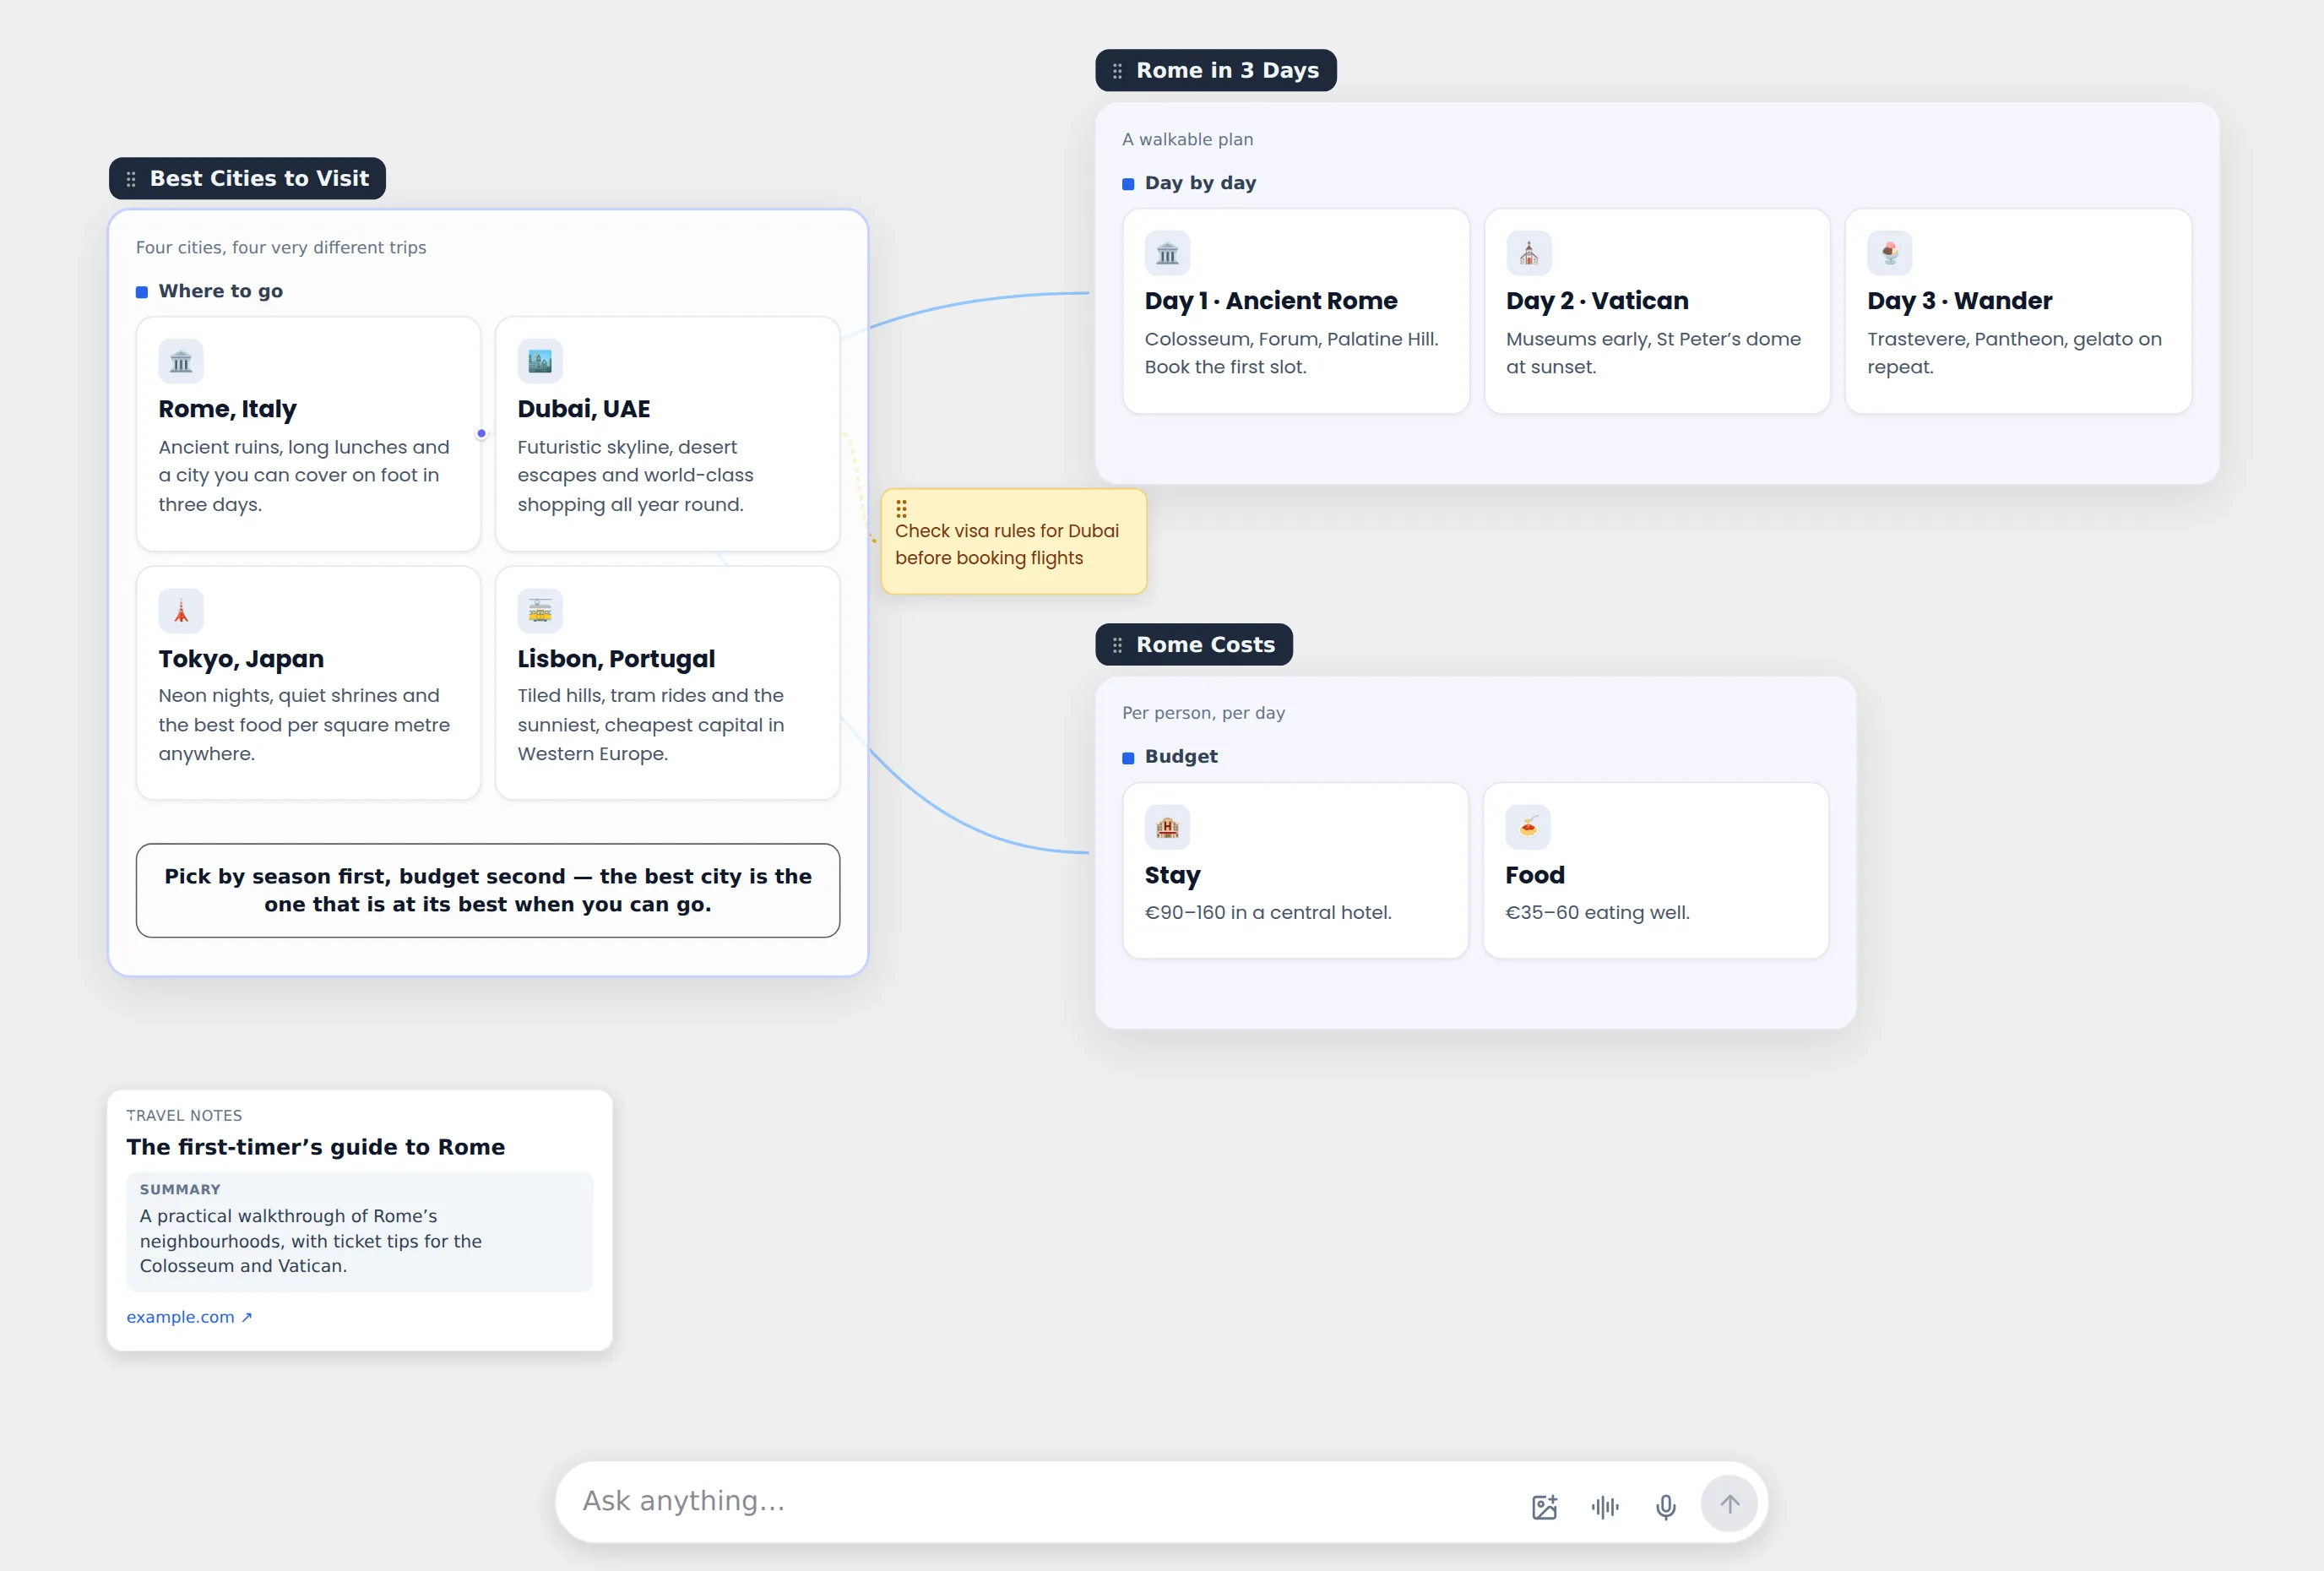
Task: Select the Rome, Italy card title
Action: (x=227, y=409)
